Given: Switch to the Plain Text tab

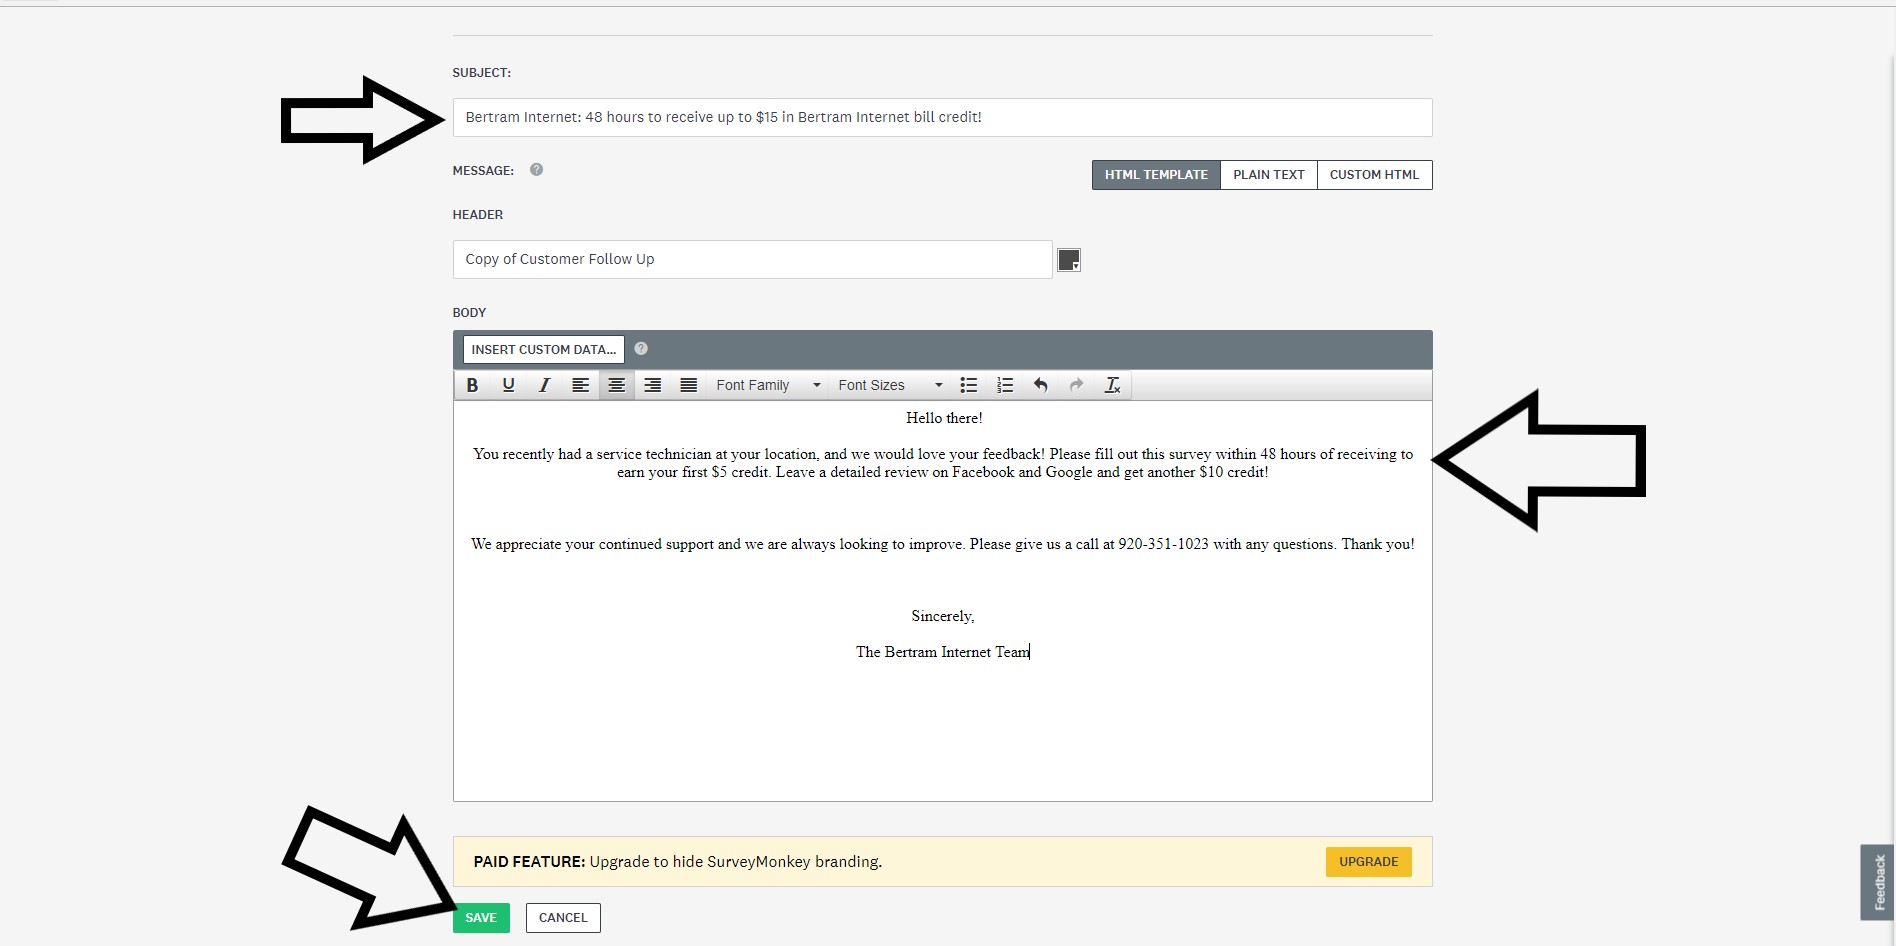Looking at the screenshot, I should (x=1268, y=175).
